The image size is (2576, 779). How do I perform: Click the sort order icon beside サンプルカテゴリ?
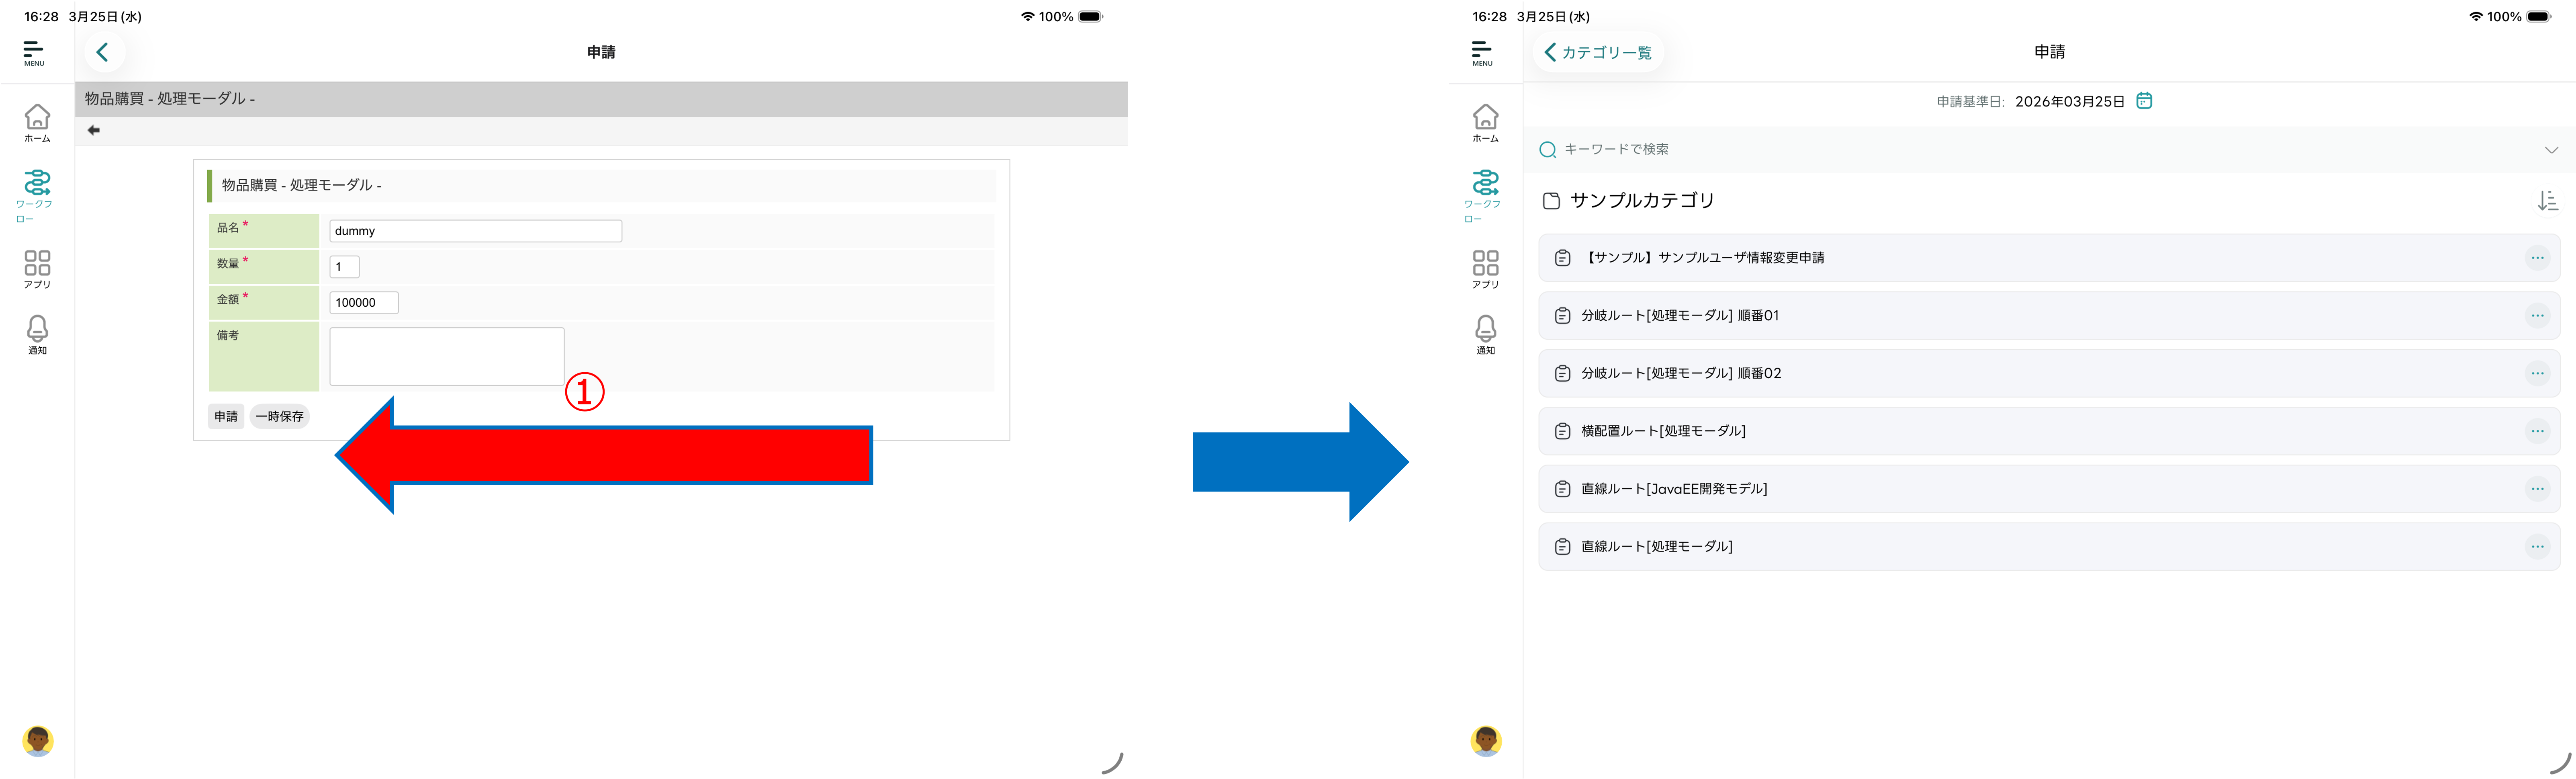pyautogui.click(x=2547, y=201)
